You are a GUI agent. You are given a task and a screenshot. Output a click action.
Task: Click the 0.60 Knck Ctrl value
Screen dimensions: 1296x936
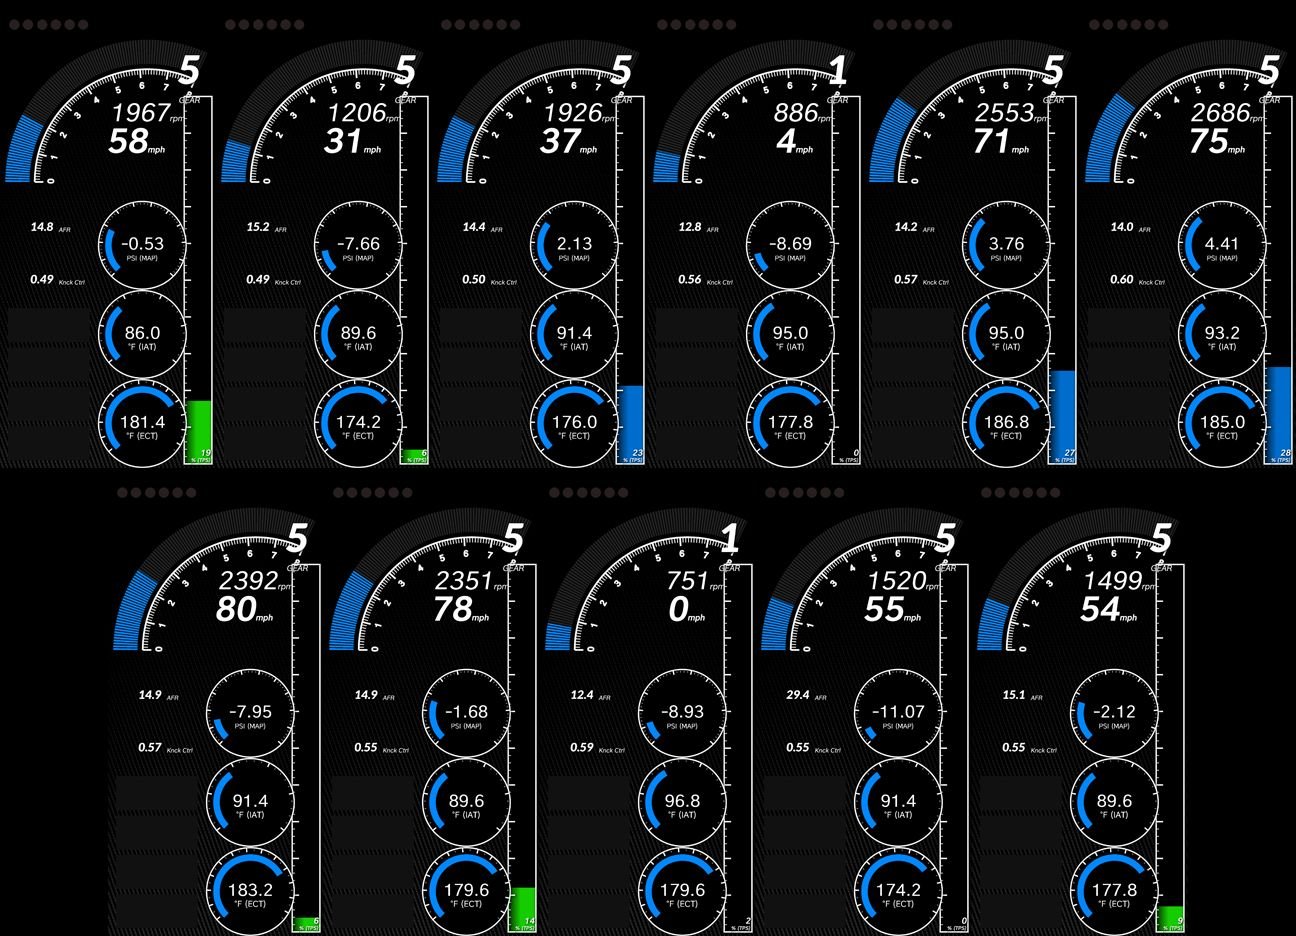(x=1121, y=280)
